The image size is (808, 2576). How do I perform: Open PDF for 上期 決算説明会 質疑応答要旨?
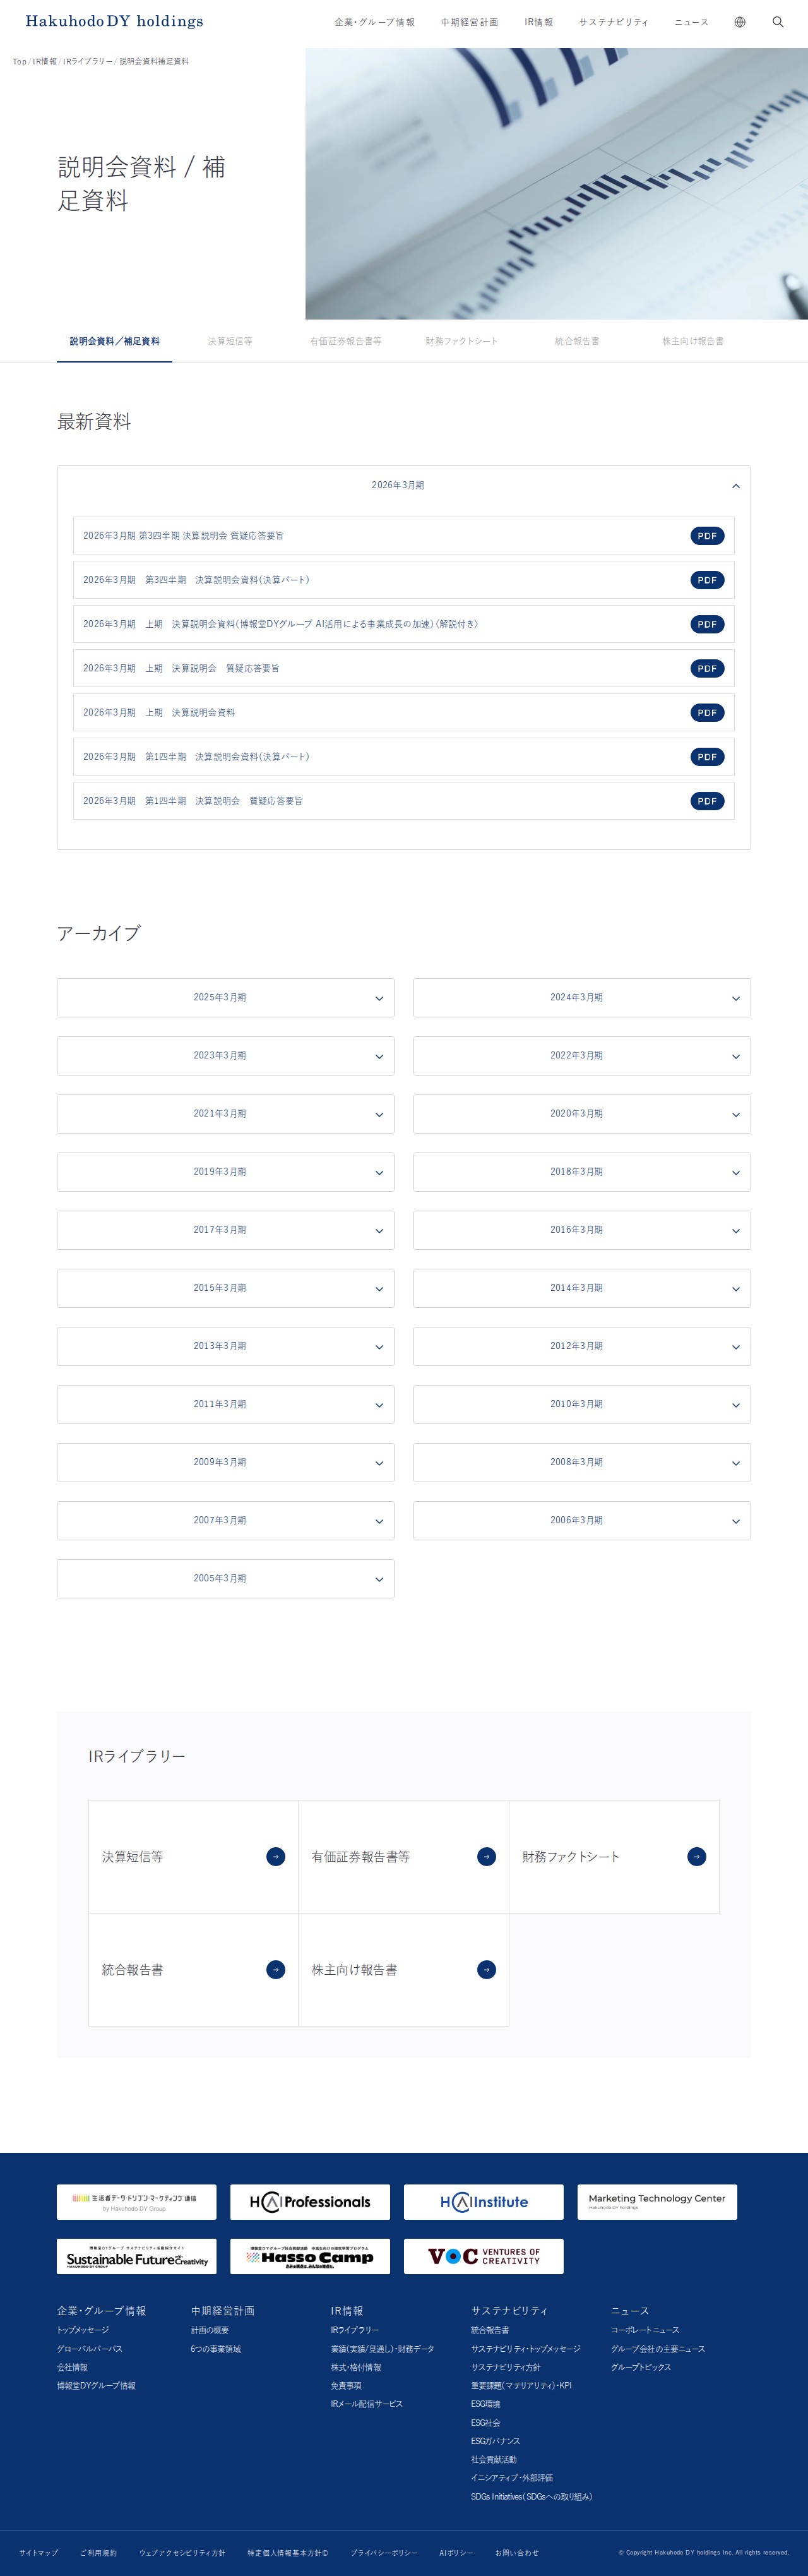[x=707, y=668]
